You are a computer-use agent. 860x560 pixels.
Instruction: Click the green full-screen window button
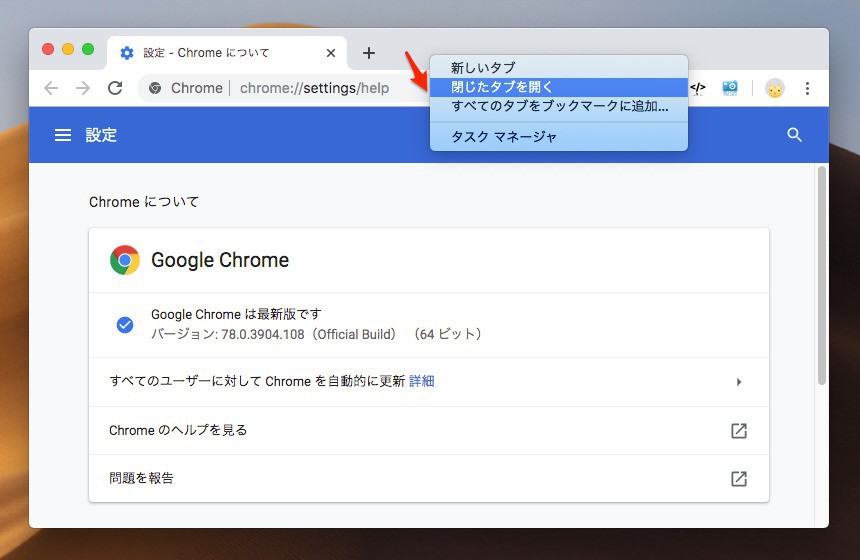coord(88,49)
